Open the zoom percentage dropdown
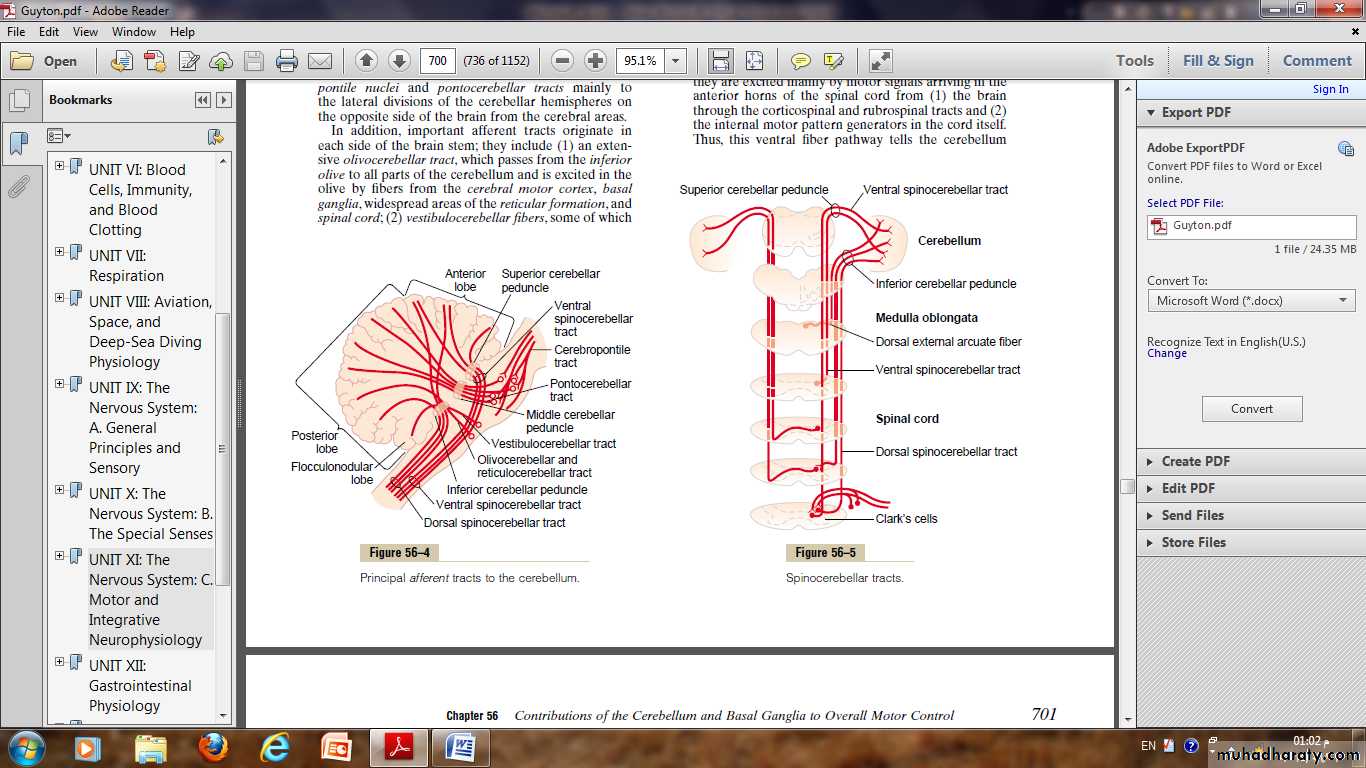1366x768 pixels. click(676, 61)
